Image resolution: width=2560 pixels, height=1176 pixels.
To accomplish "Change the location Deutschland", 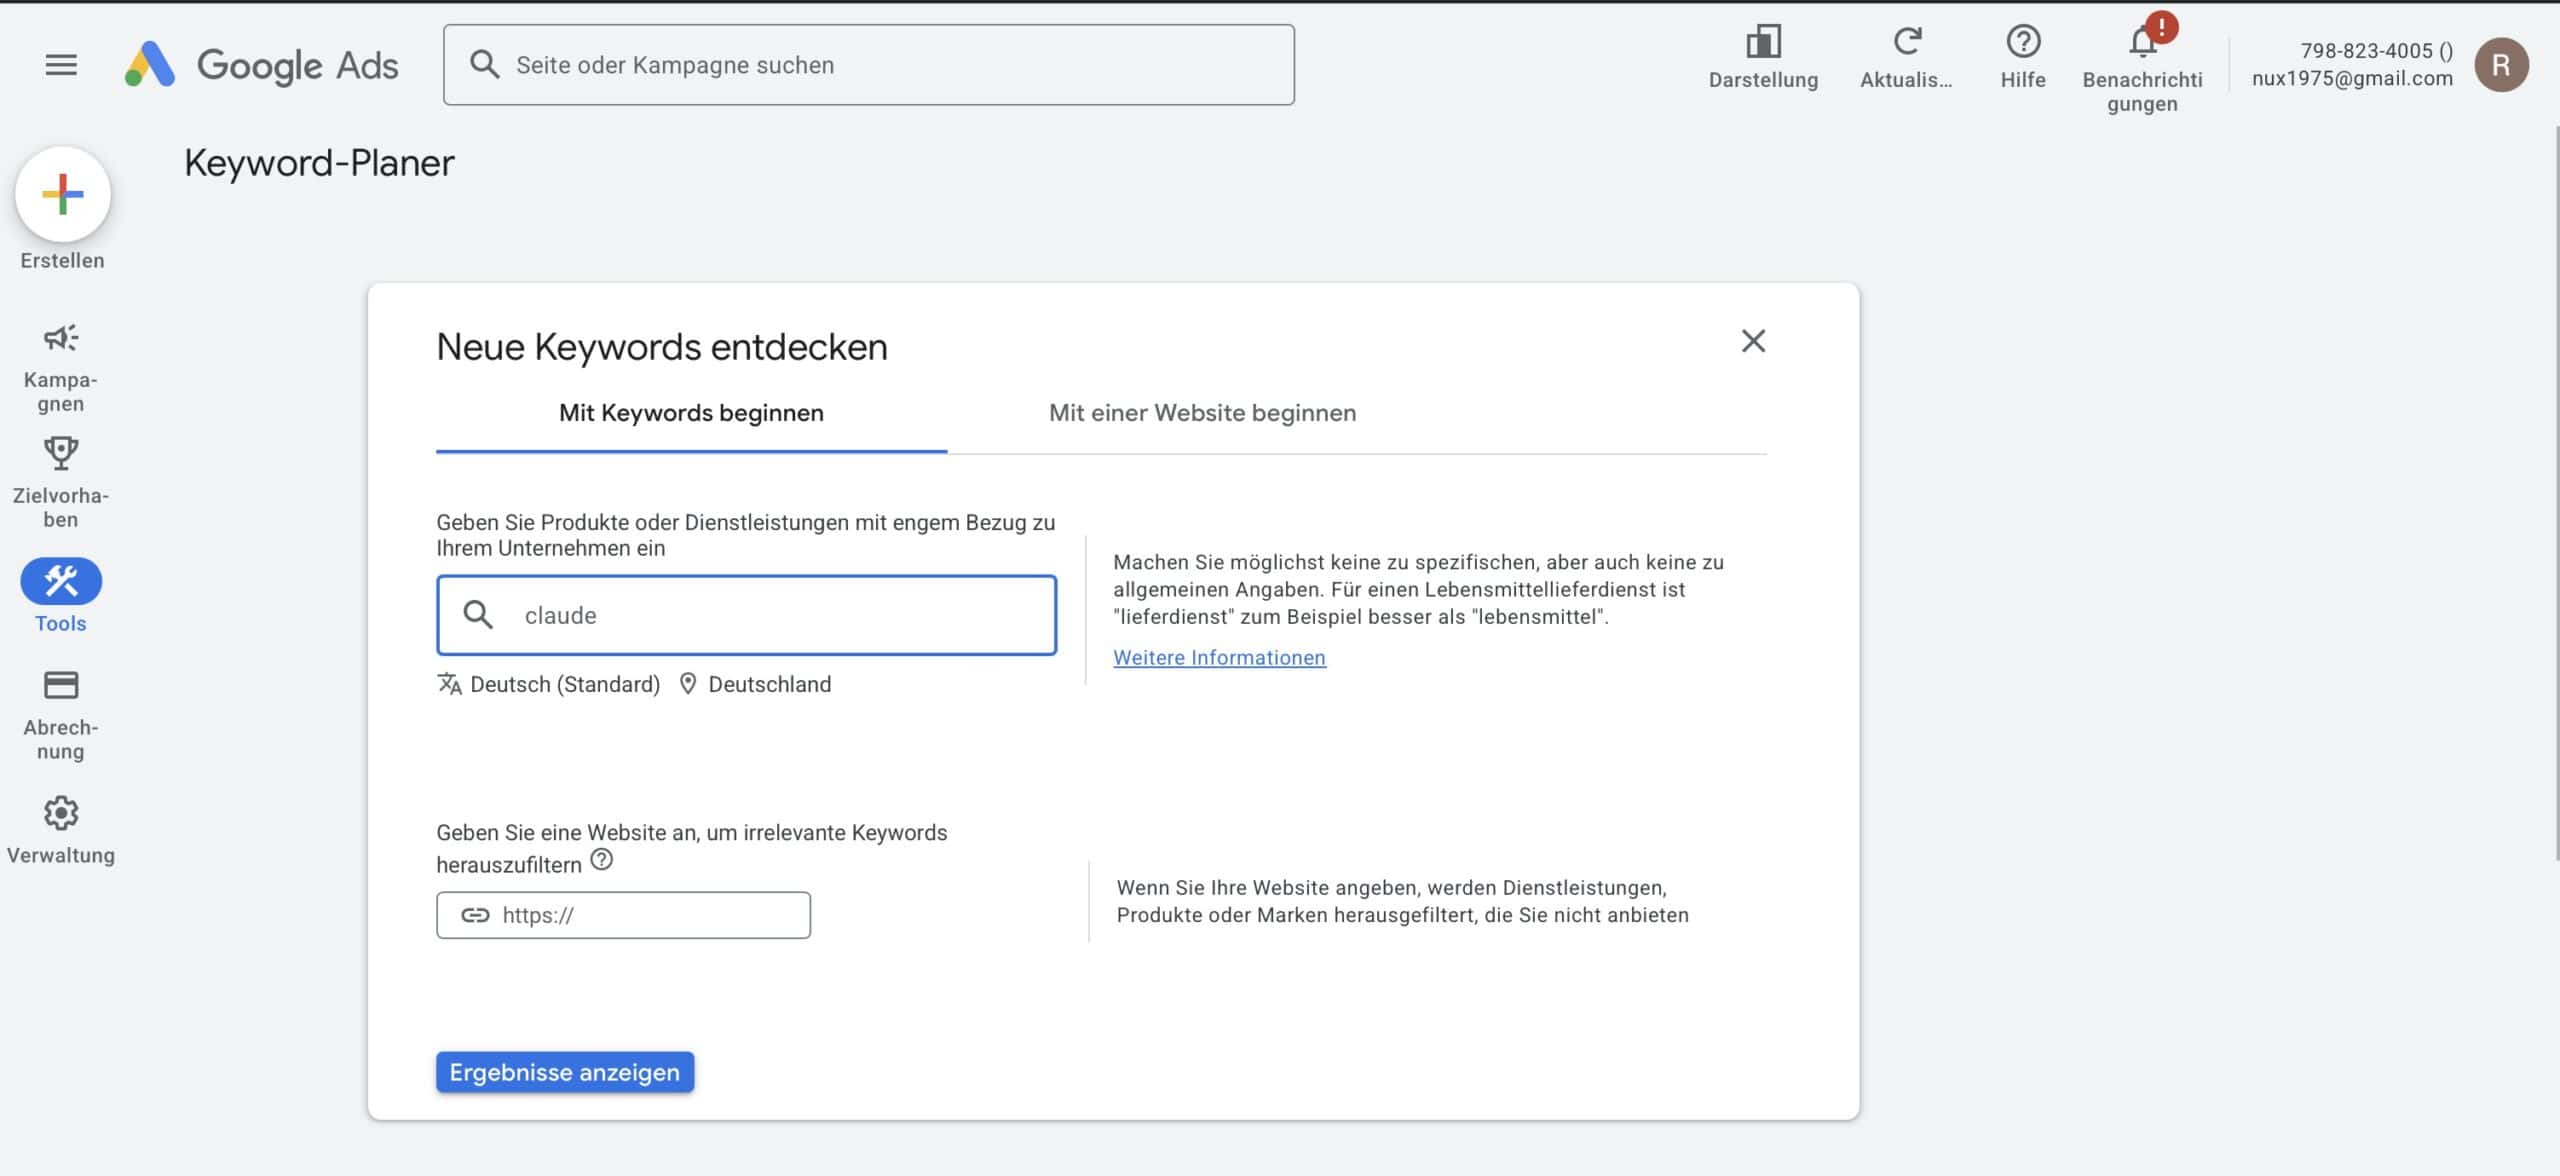I will 755,684.
